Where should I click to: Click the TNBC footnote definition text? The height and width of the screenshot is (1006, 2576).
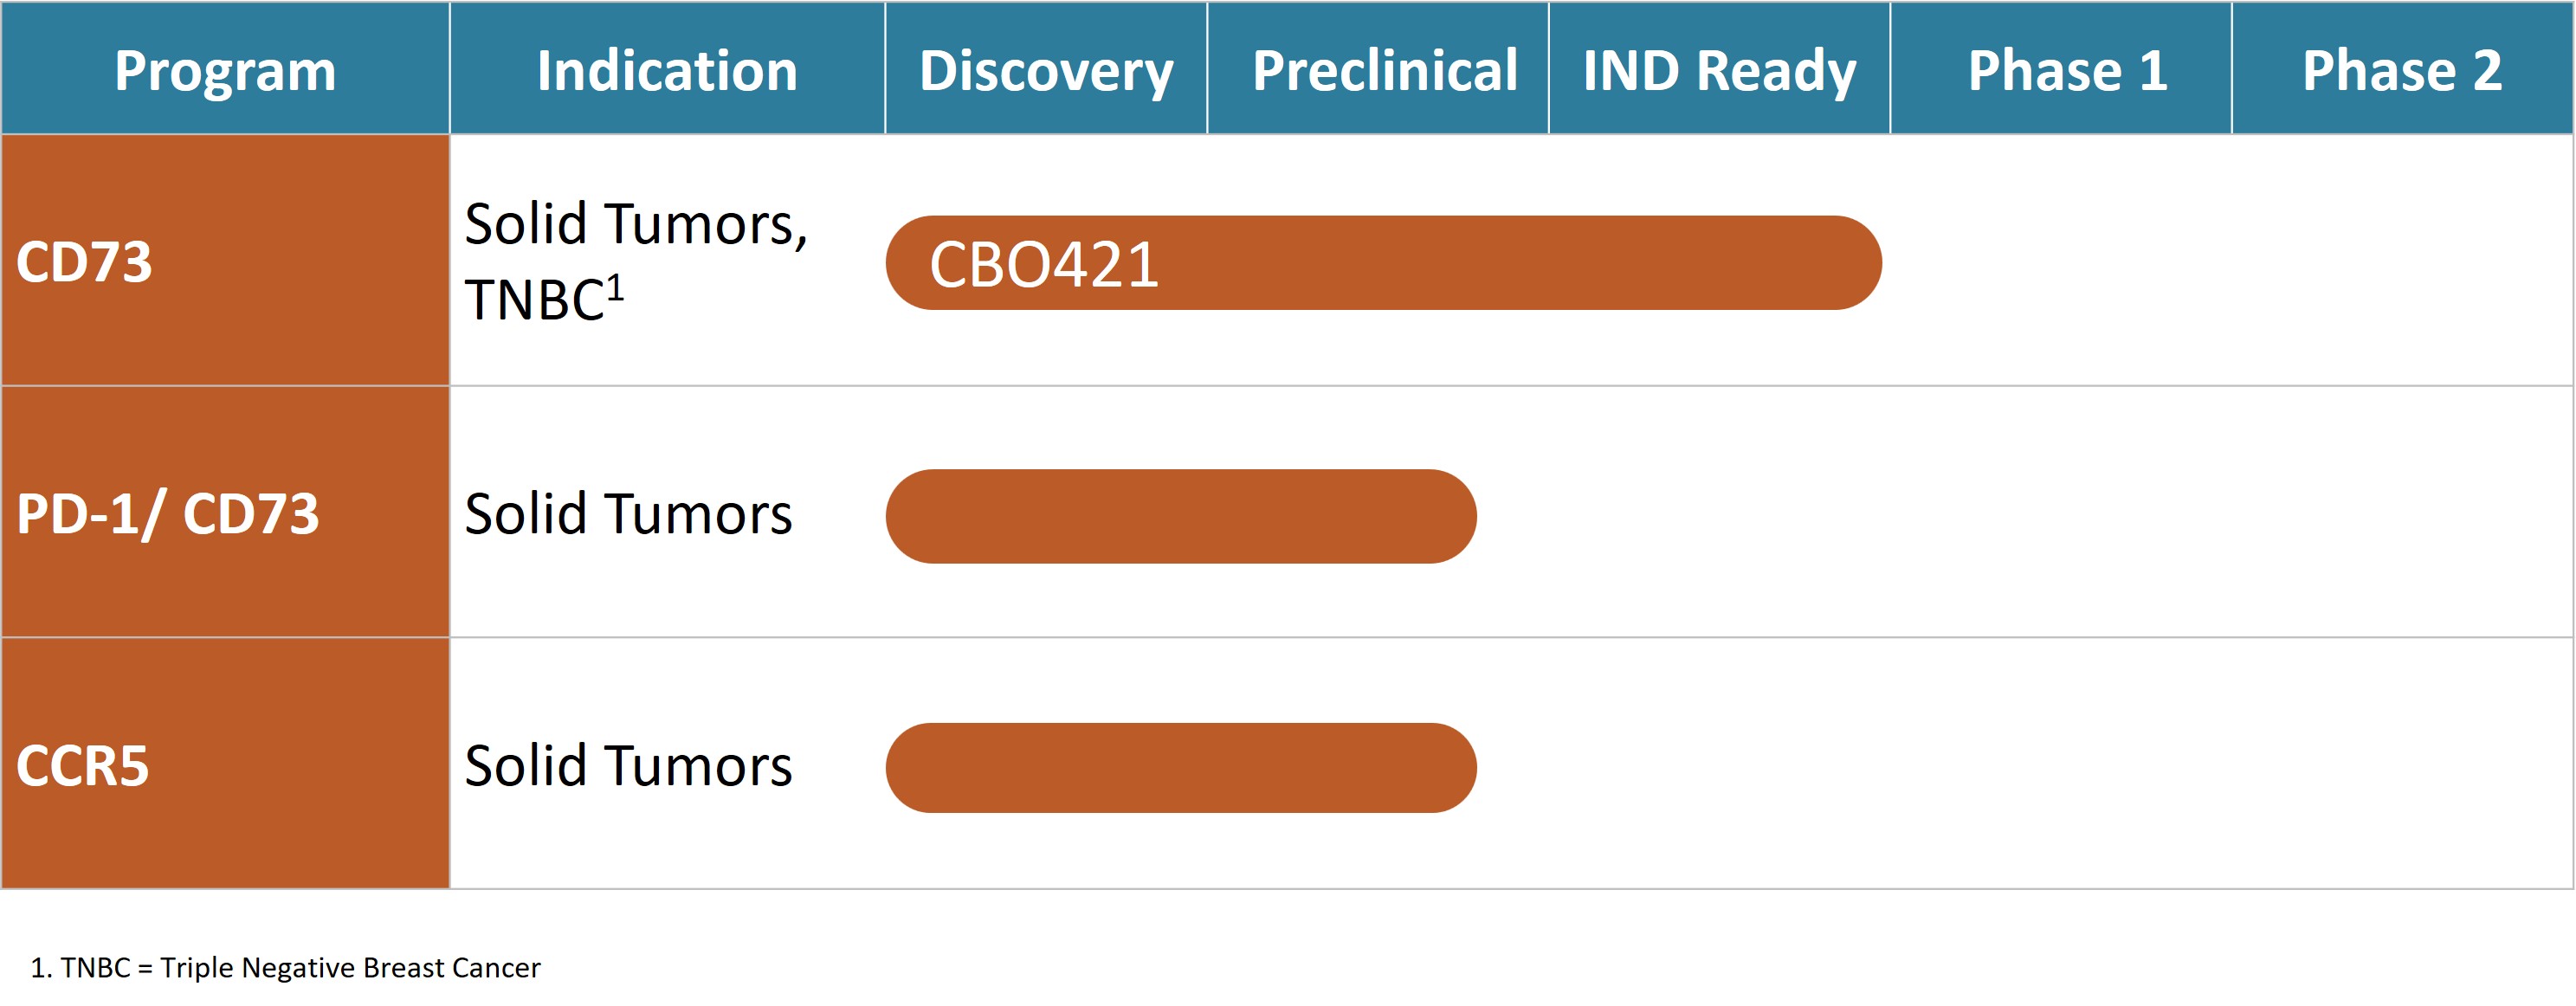pyautogui.click(x=286, y=967)
